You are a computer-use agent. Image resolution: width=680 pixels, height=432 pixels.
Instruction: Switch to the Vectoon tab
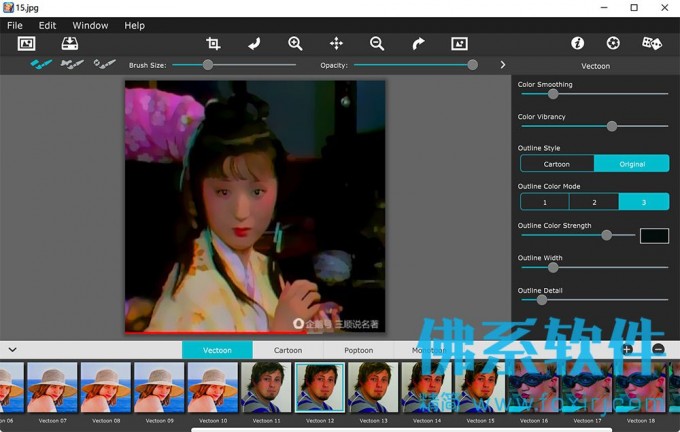point(217,350)
